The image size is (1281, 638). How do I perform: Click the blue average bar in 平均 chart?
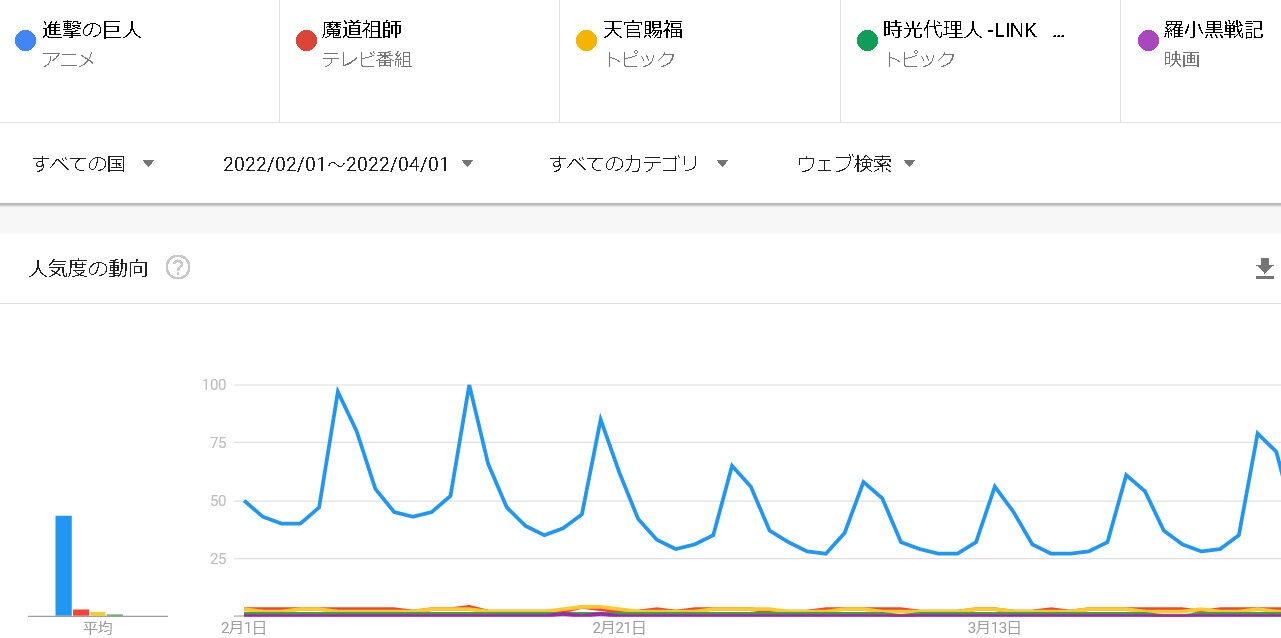(x=63, y=565)
